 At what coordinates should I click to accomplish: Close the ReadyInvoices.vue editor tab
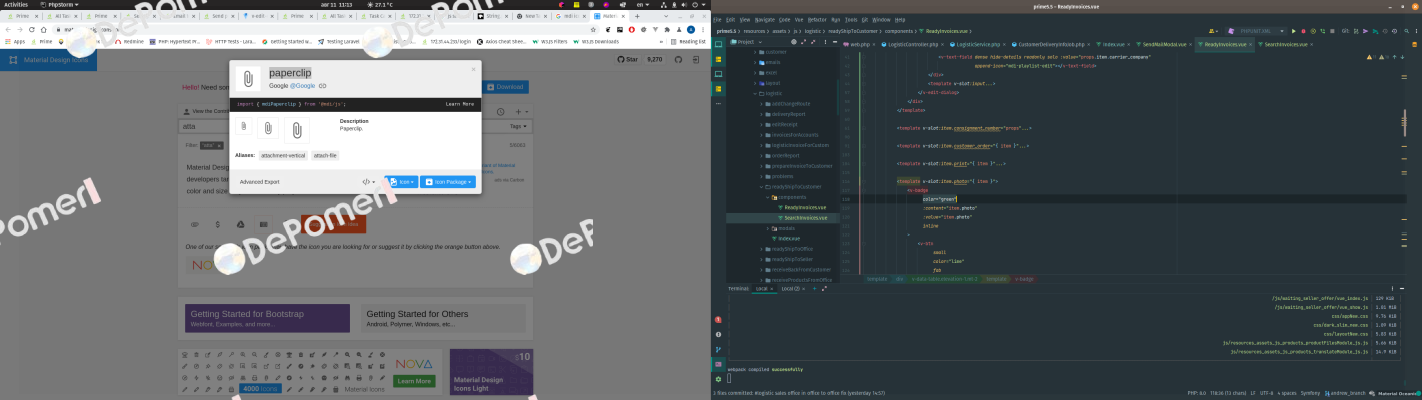[x=1250, y=45]
